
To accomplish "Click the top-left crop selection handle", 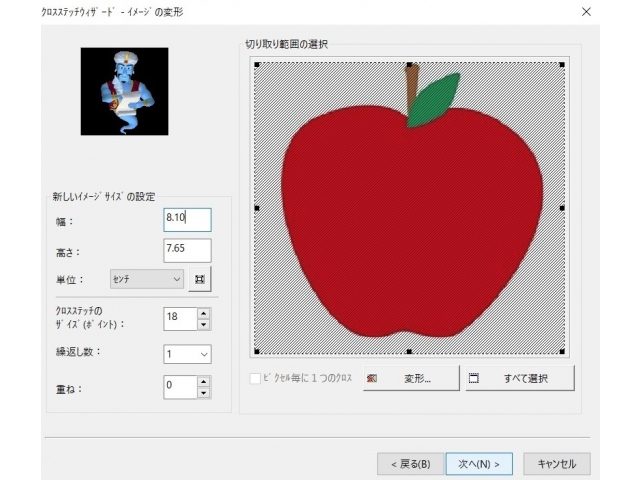I will (x=257, y=65).
